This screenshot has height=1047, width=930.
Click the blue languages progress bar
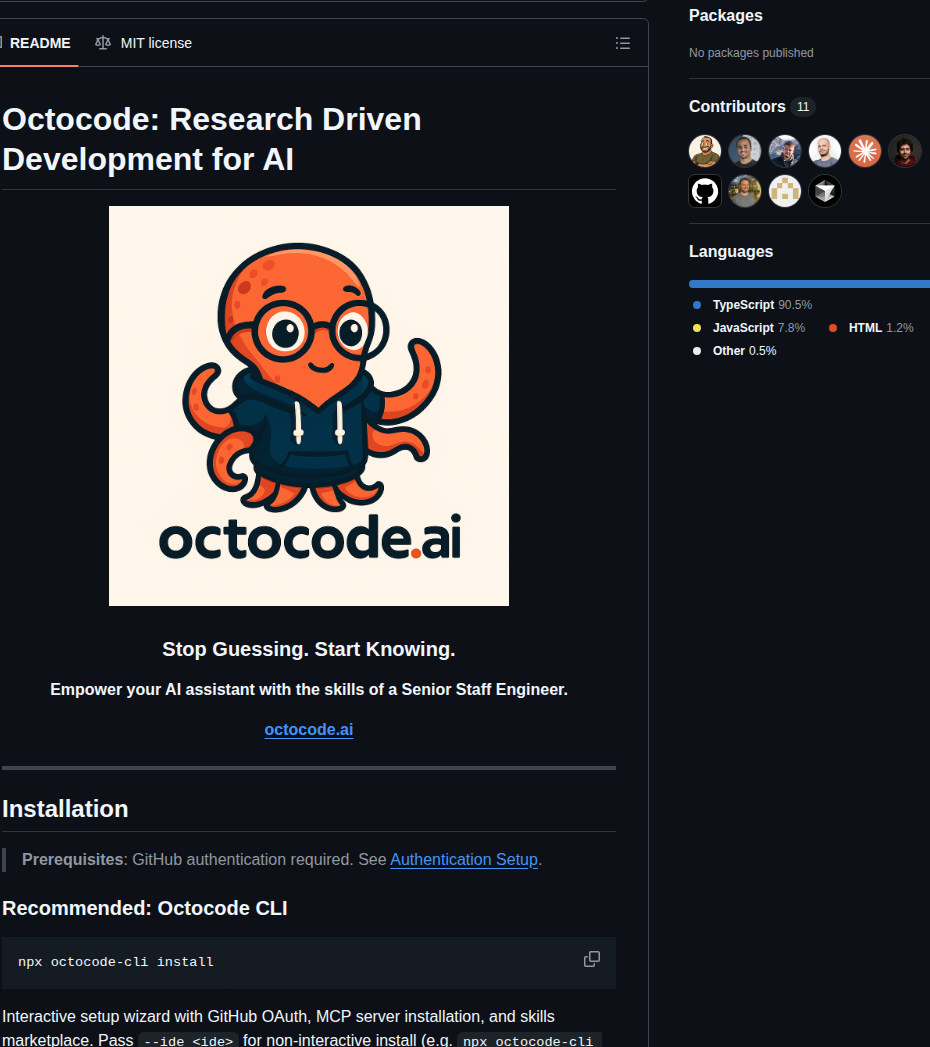[x=809, y=284]
